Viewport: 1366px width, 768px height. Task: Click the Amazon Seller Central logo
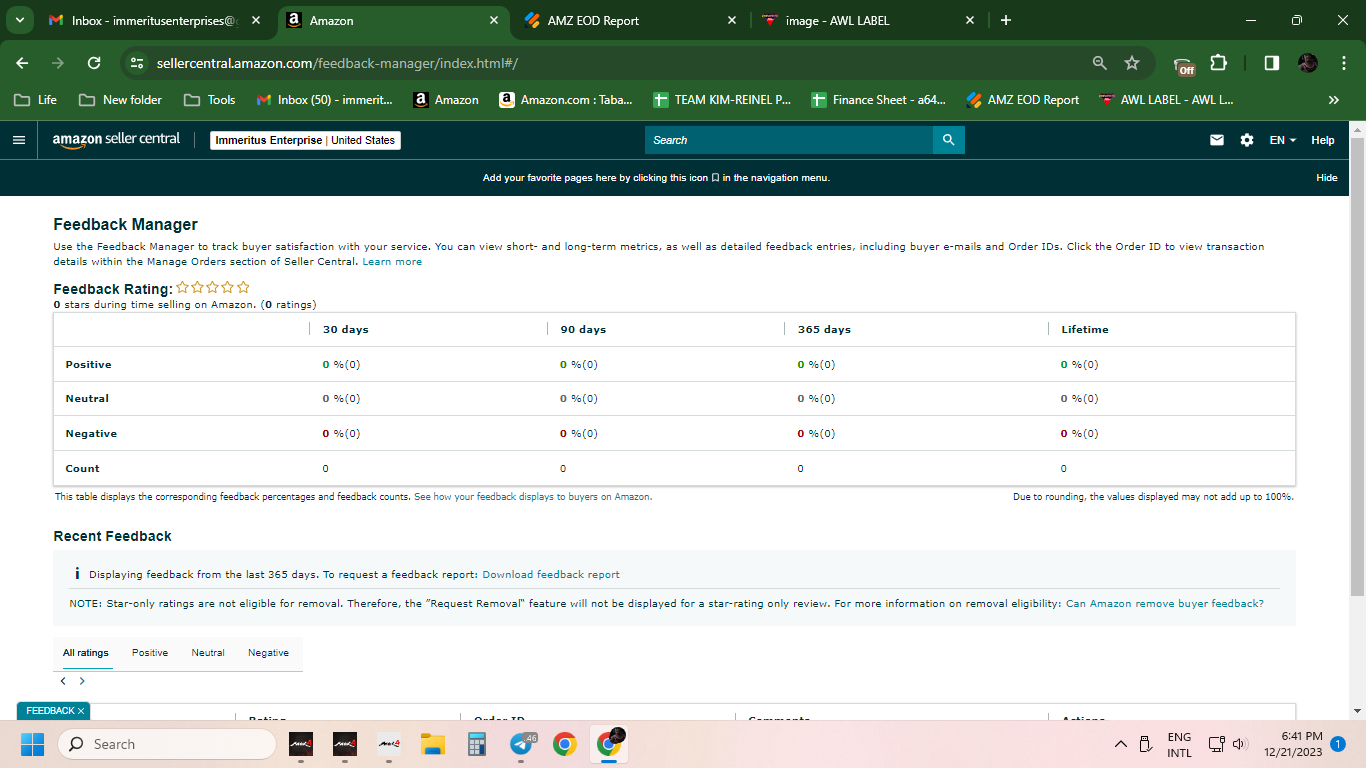point(116,140)
